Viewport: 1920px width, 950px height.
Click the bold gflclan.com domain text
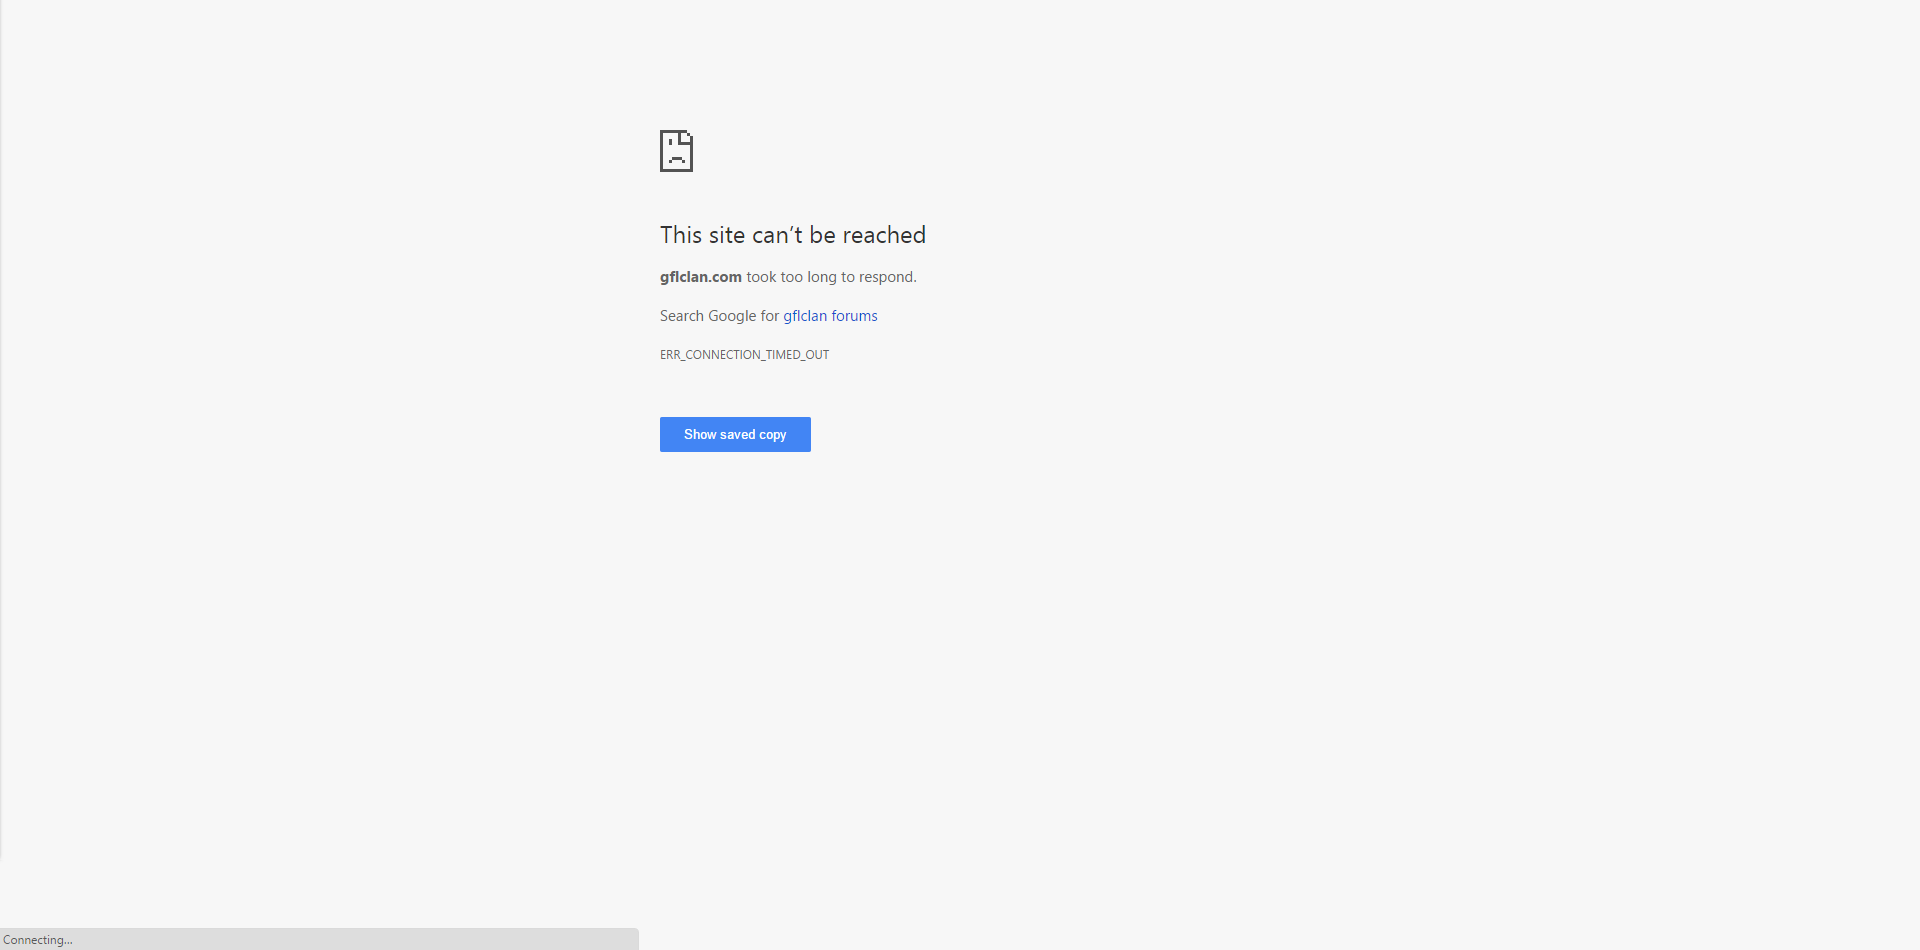coord(700,277)
